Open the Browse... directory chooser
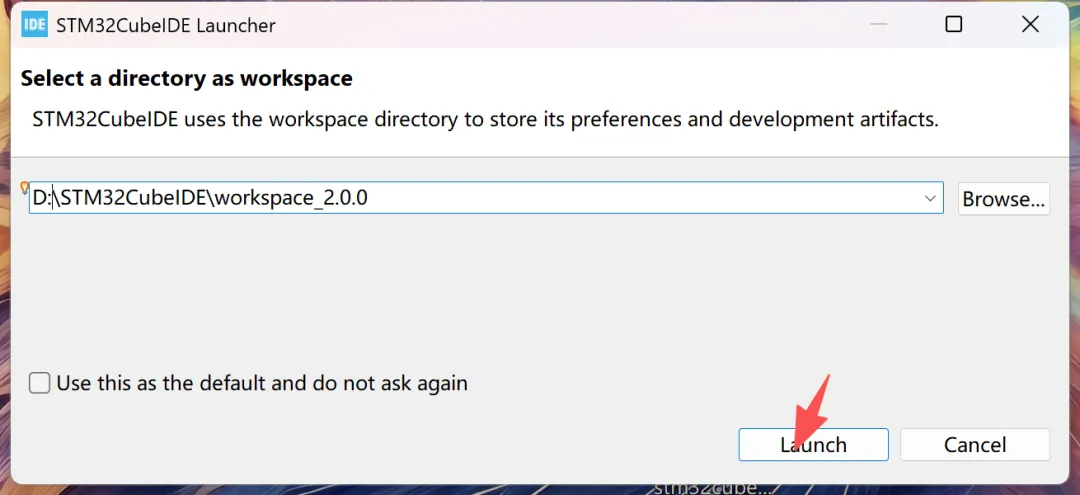 pyautogui.click(x=1004, y=198)
